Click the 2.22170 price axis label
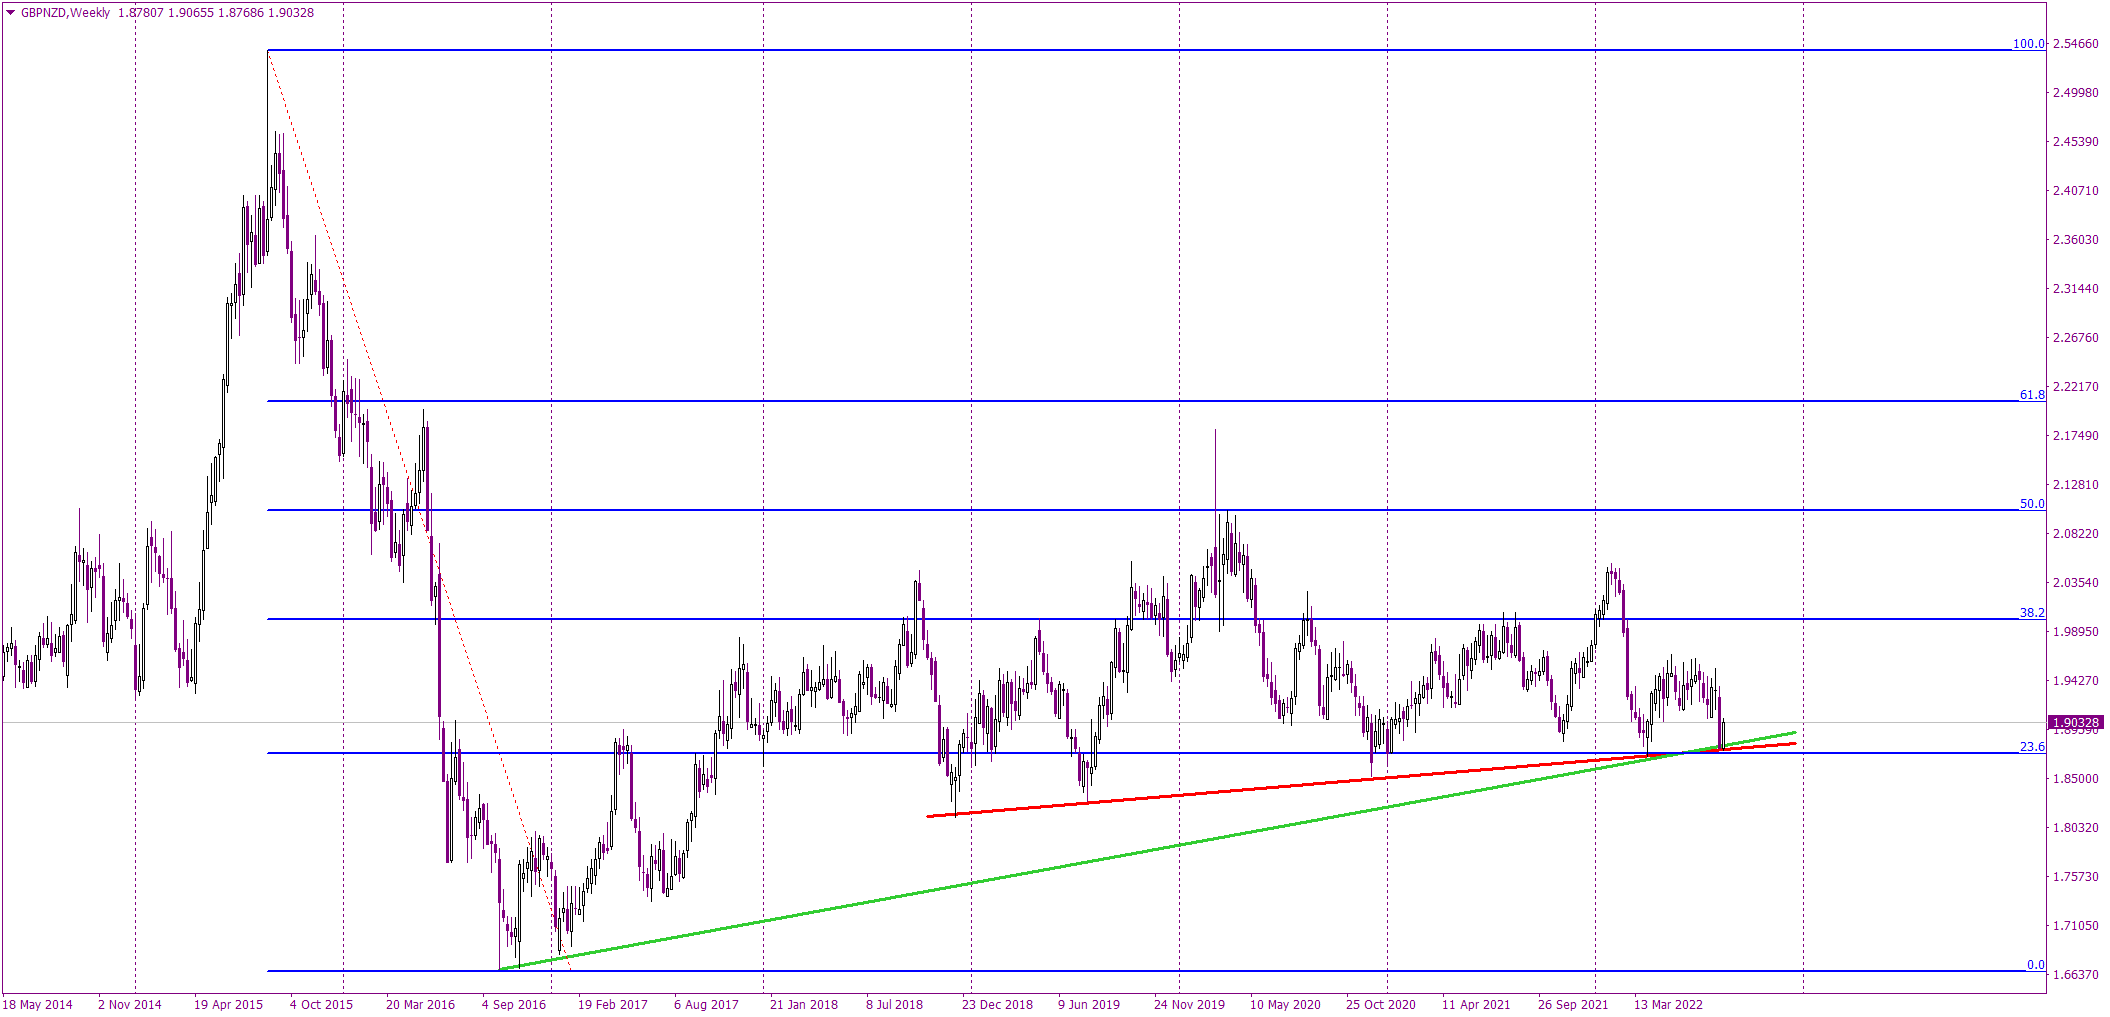This screenshot has width=2110, height=1017. point(2075,387)
